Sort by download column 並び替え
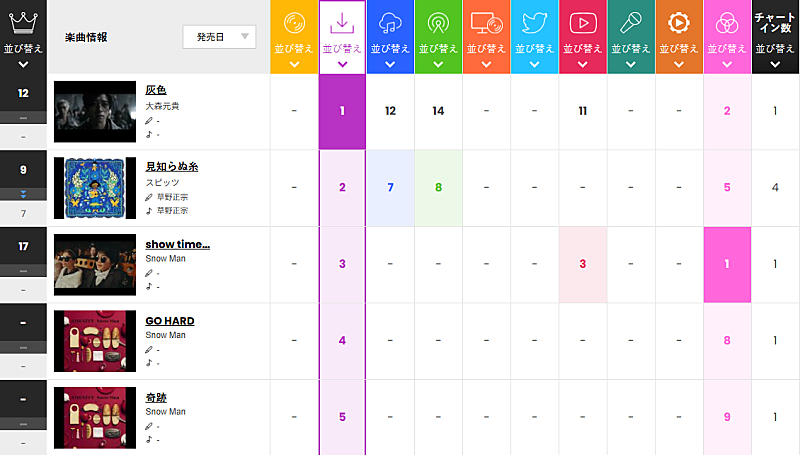This screenshot has height=455, width=800. coord(342,56)
